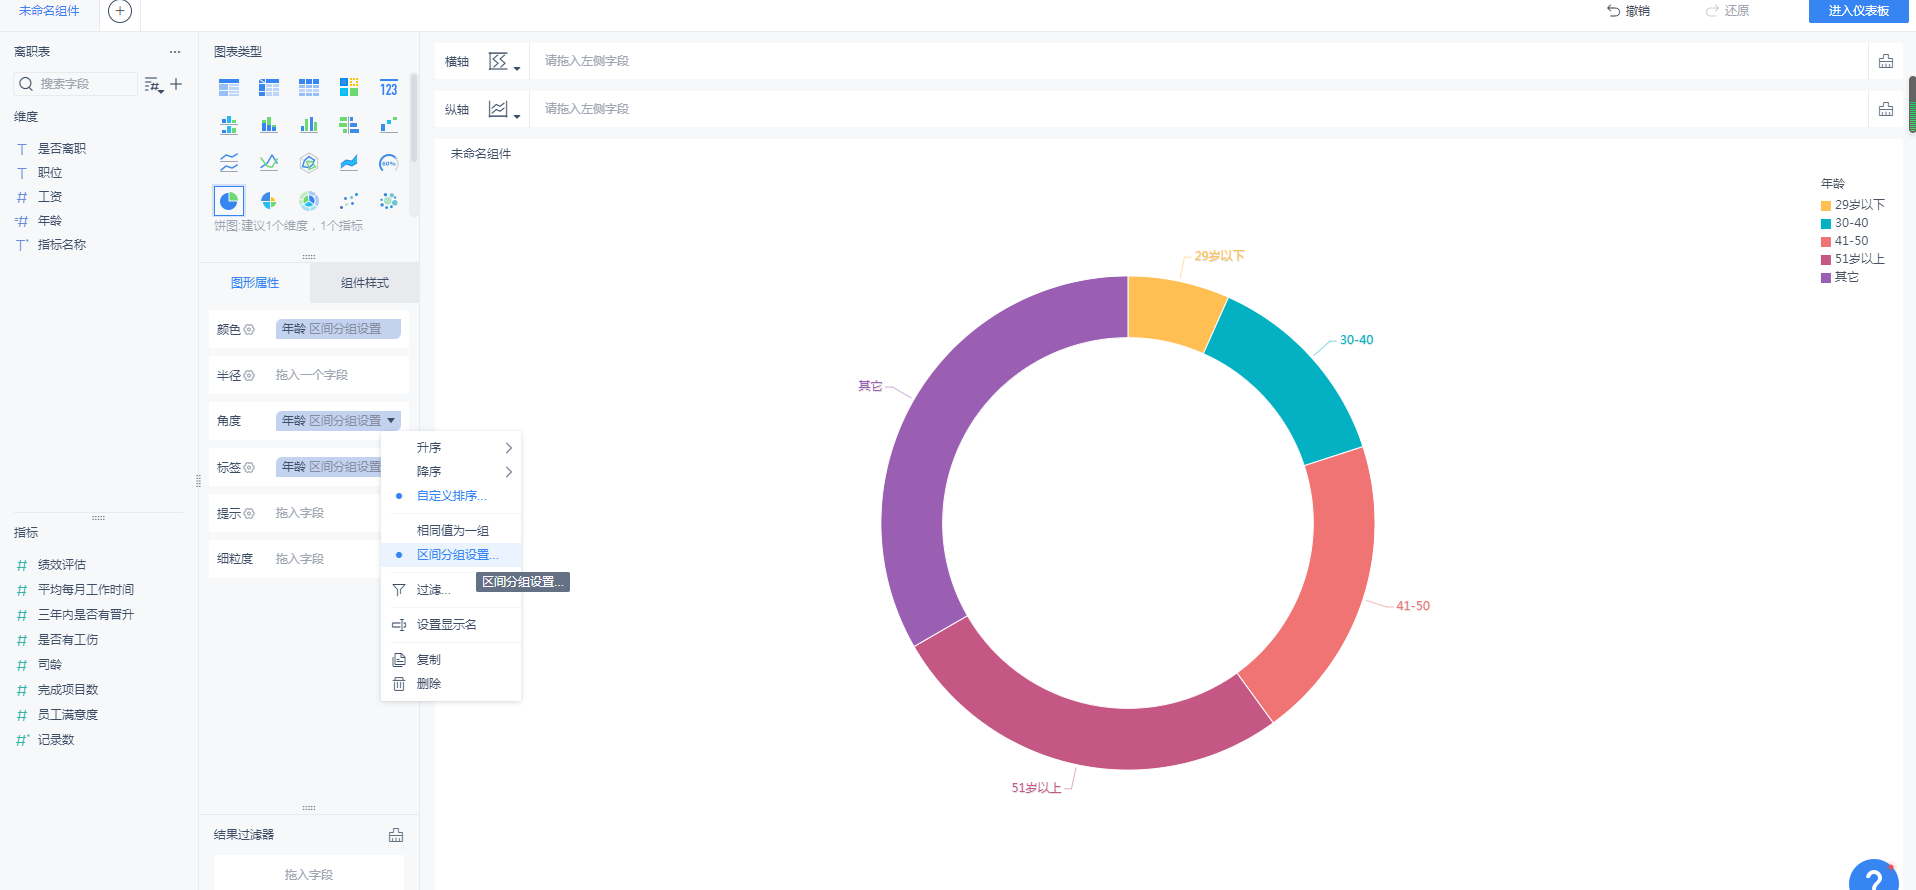Select the cross table chart type
1916x890 pixels.
click(269, 88)
